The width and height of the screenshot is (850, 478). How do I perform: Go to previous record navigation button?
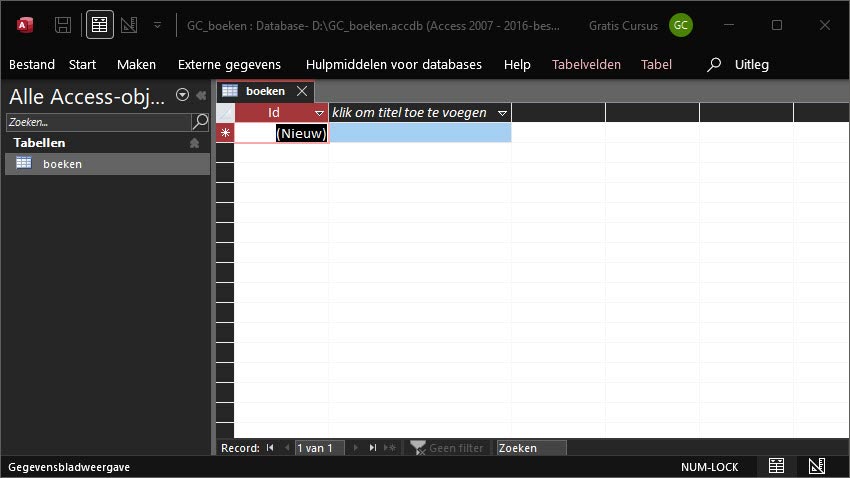(x=287, y=448)
